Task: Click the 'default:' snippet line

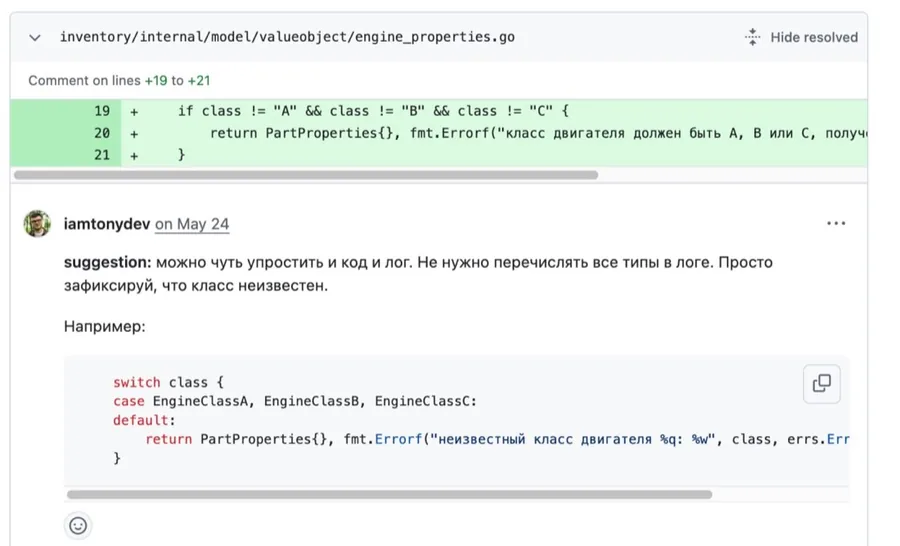Action: click(144, 420)
